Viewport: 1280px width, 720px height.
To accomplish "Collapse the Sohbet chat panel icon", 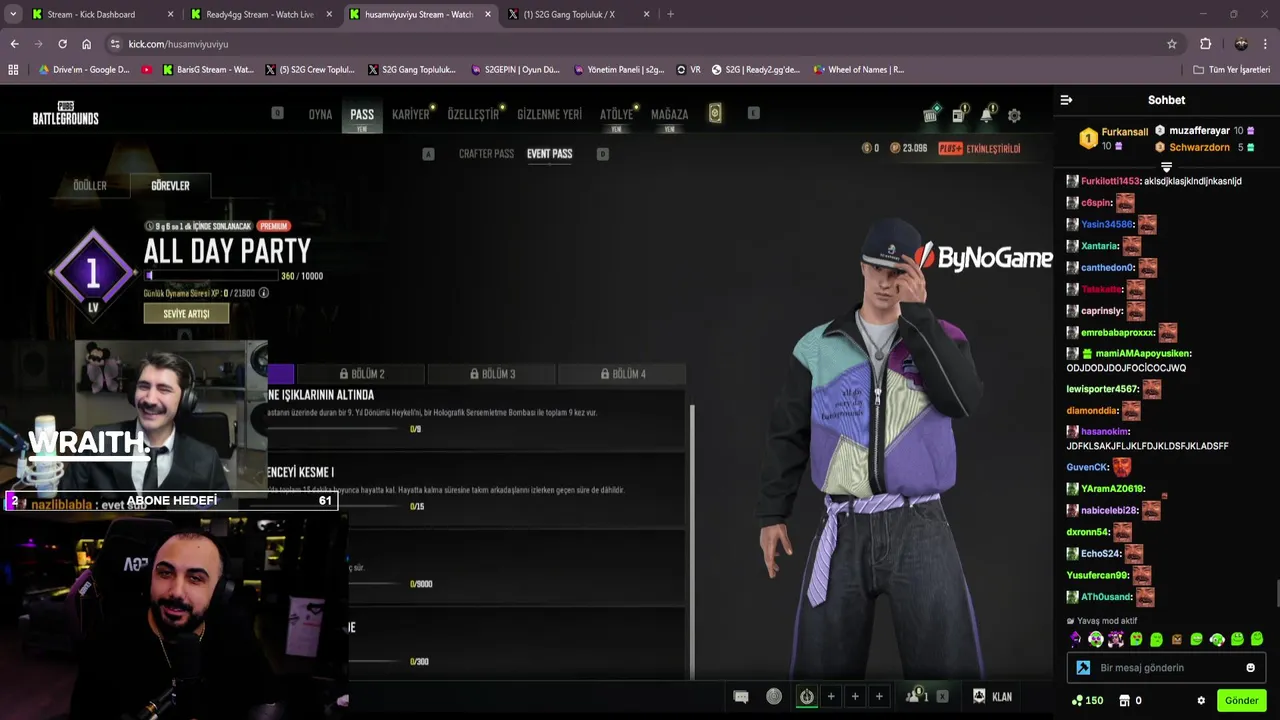I will (x=1066, y=100).
